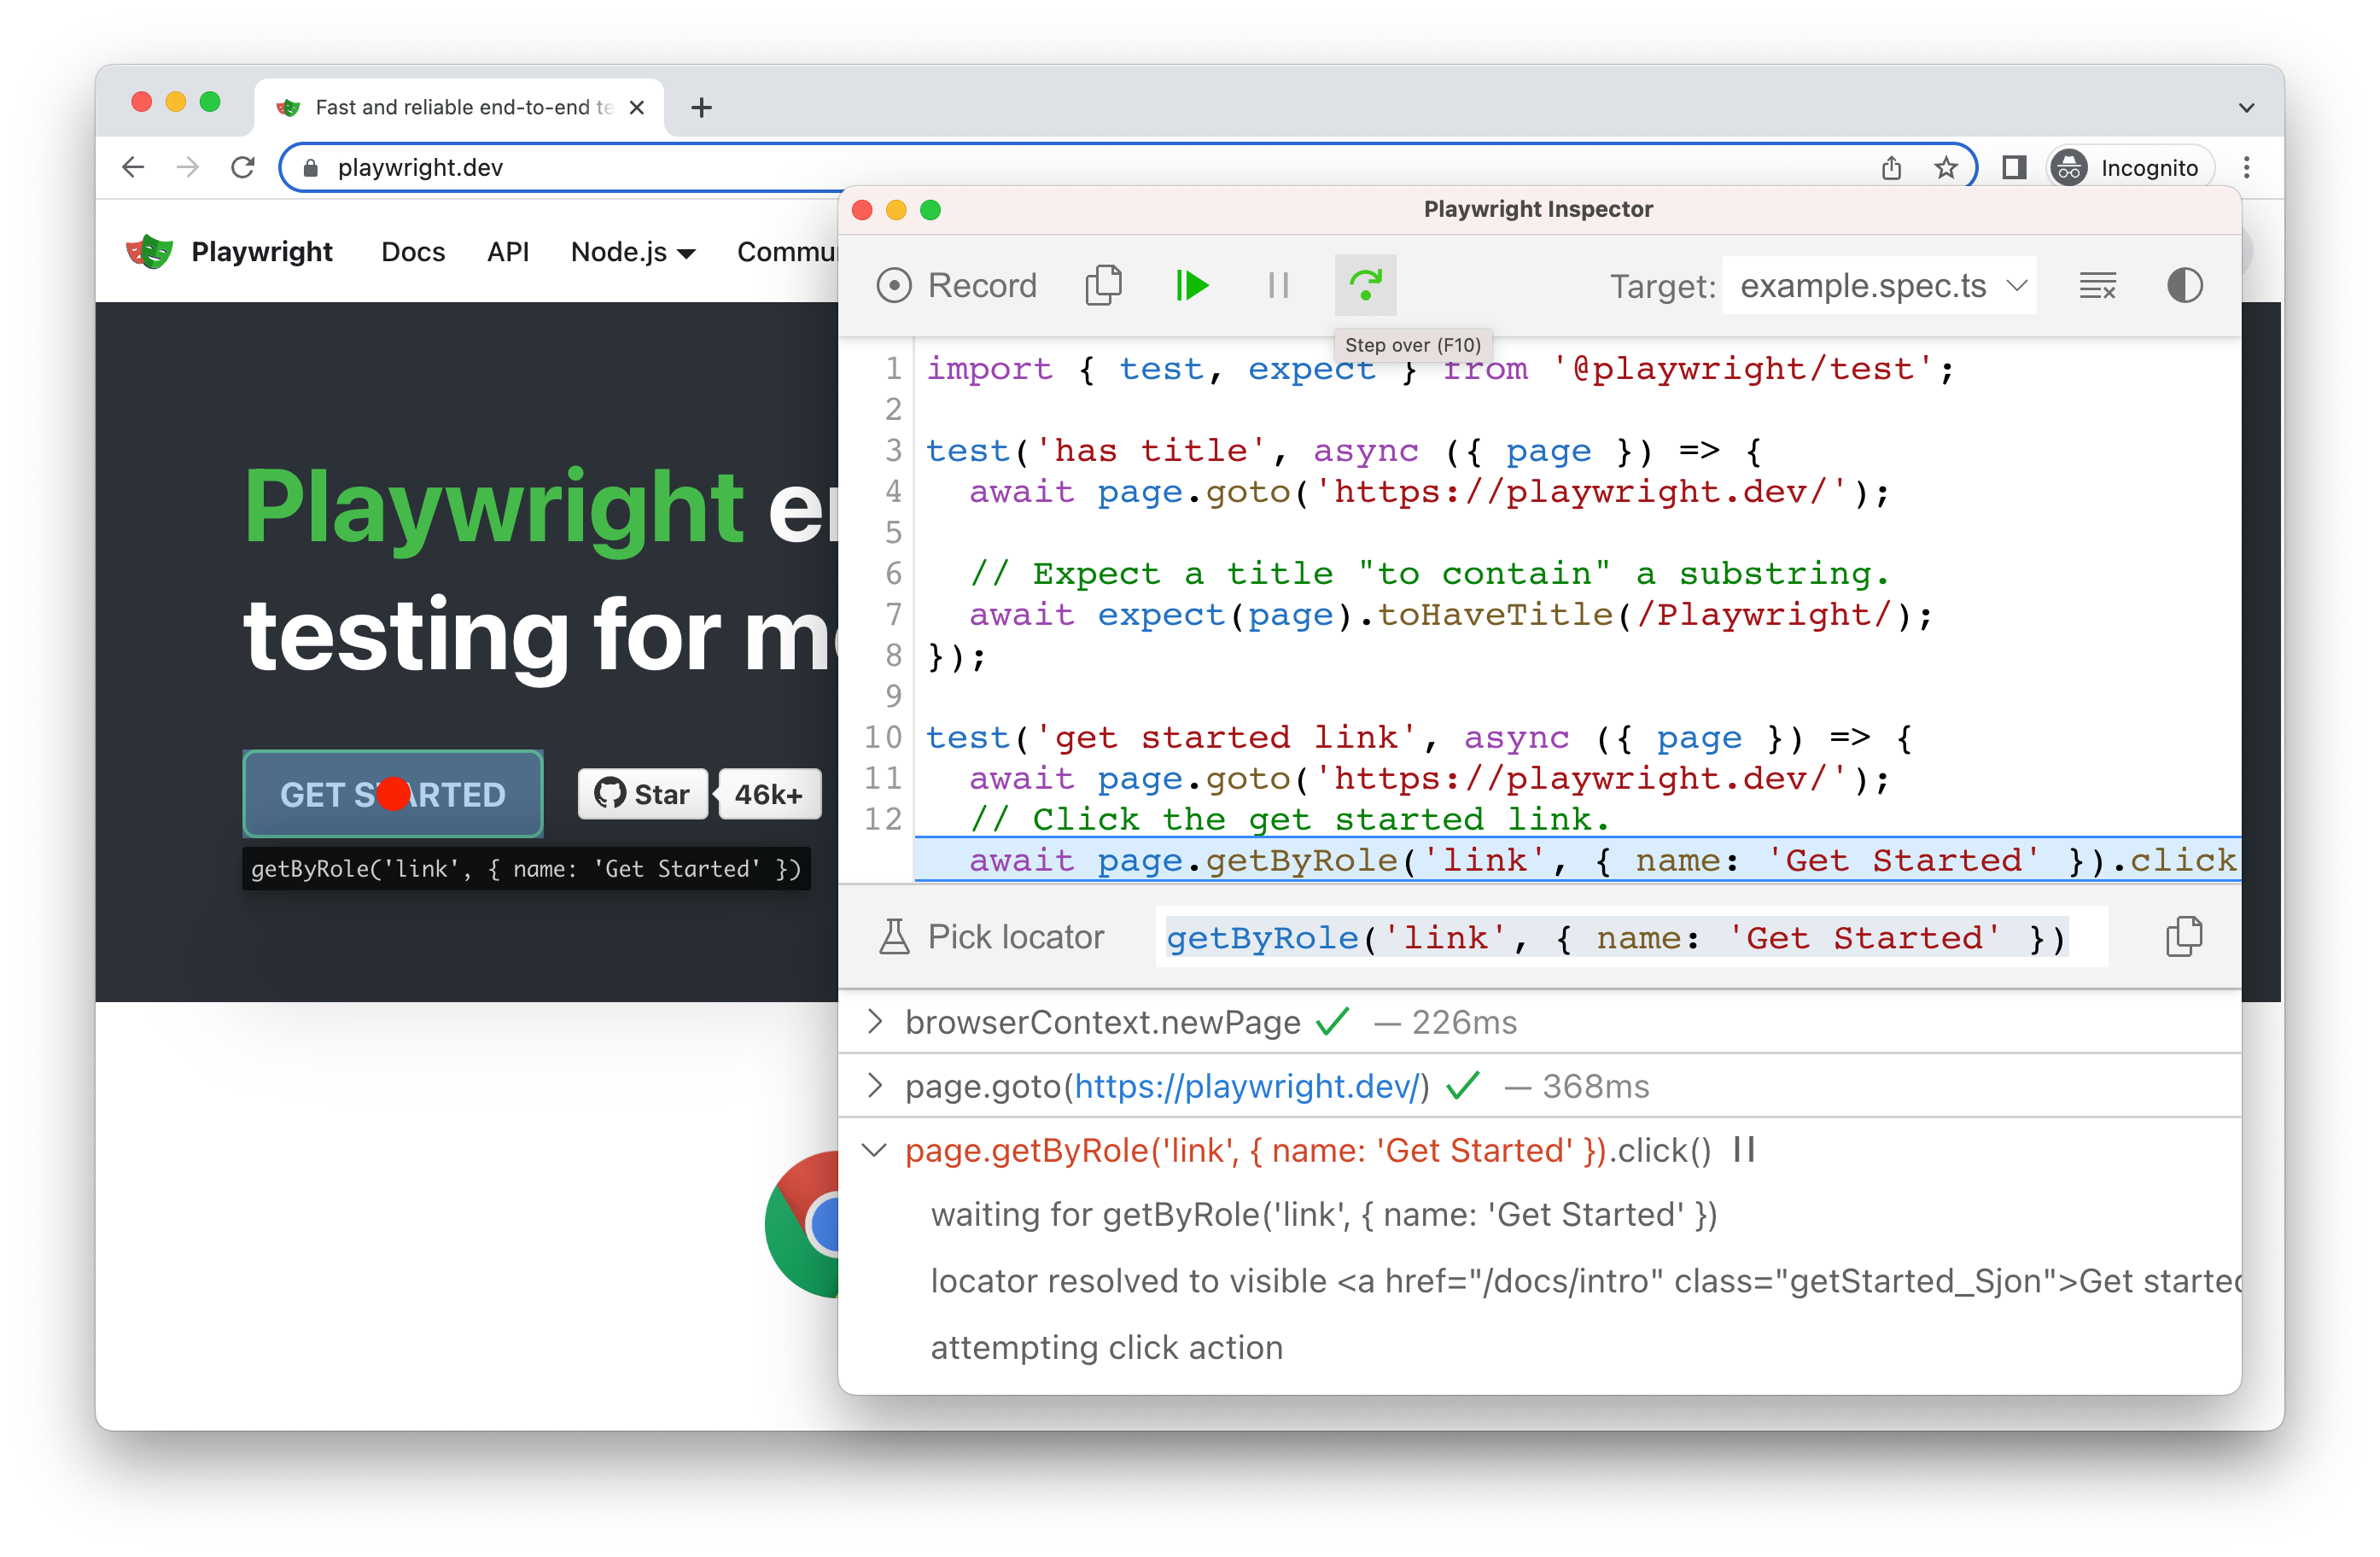This screenshot has height=1557, width=2380.
Task: Clear the Inspector log with the list-clear icon
Action: 2097,286
